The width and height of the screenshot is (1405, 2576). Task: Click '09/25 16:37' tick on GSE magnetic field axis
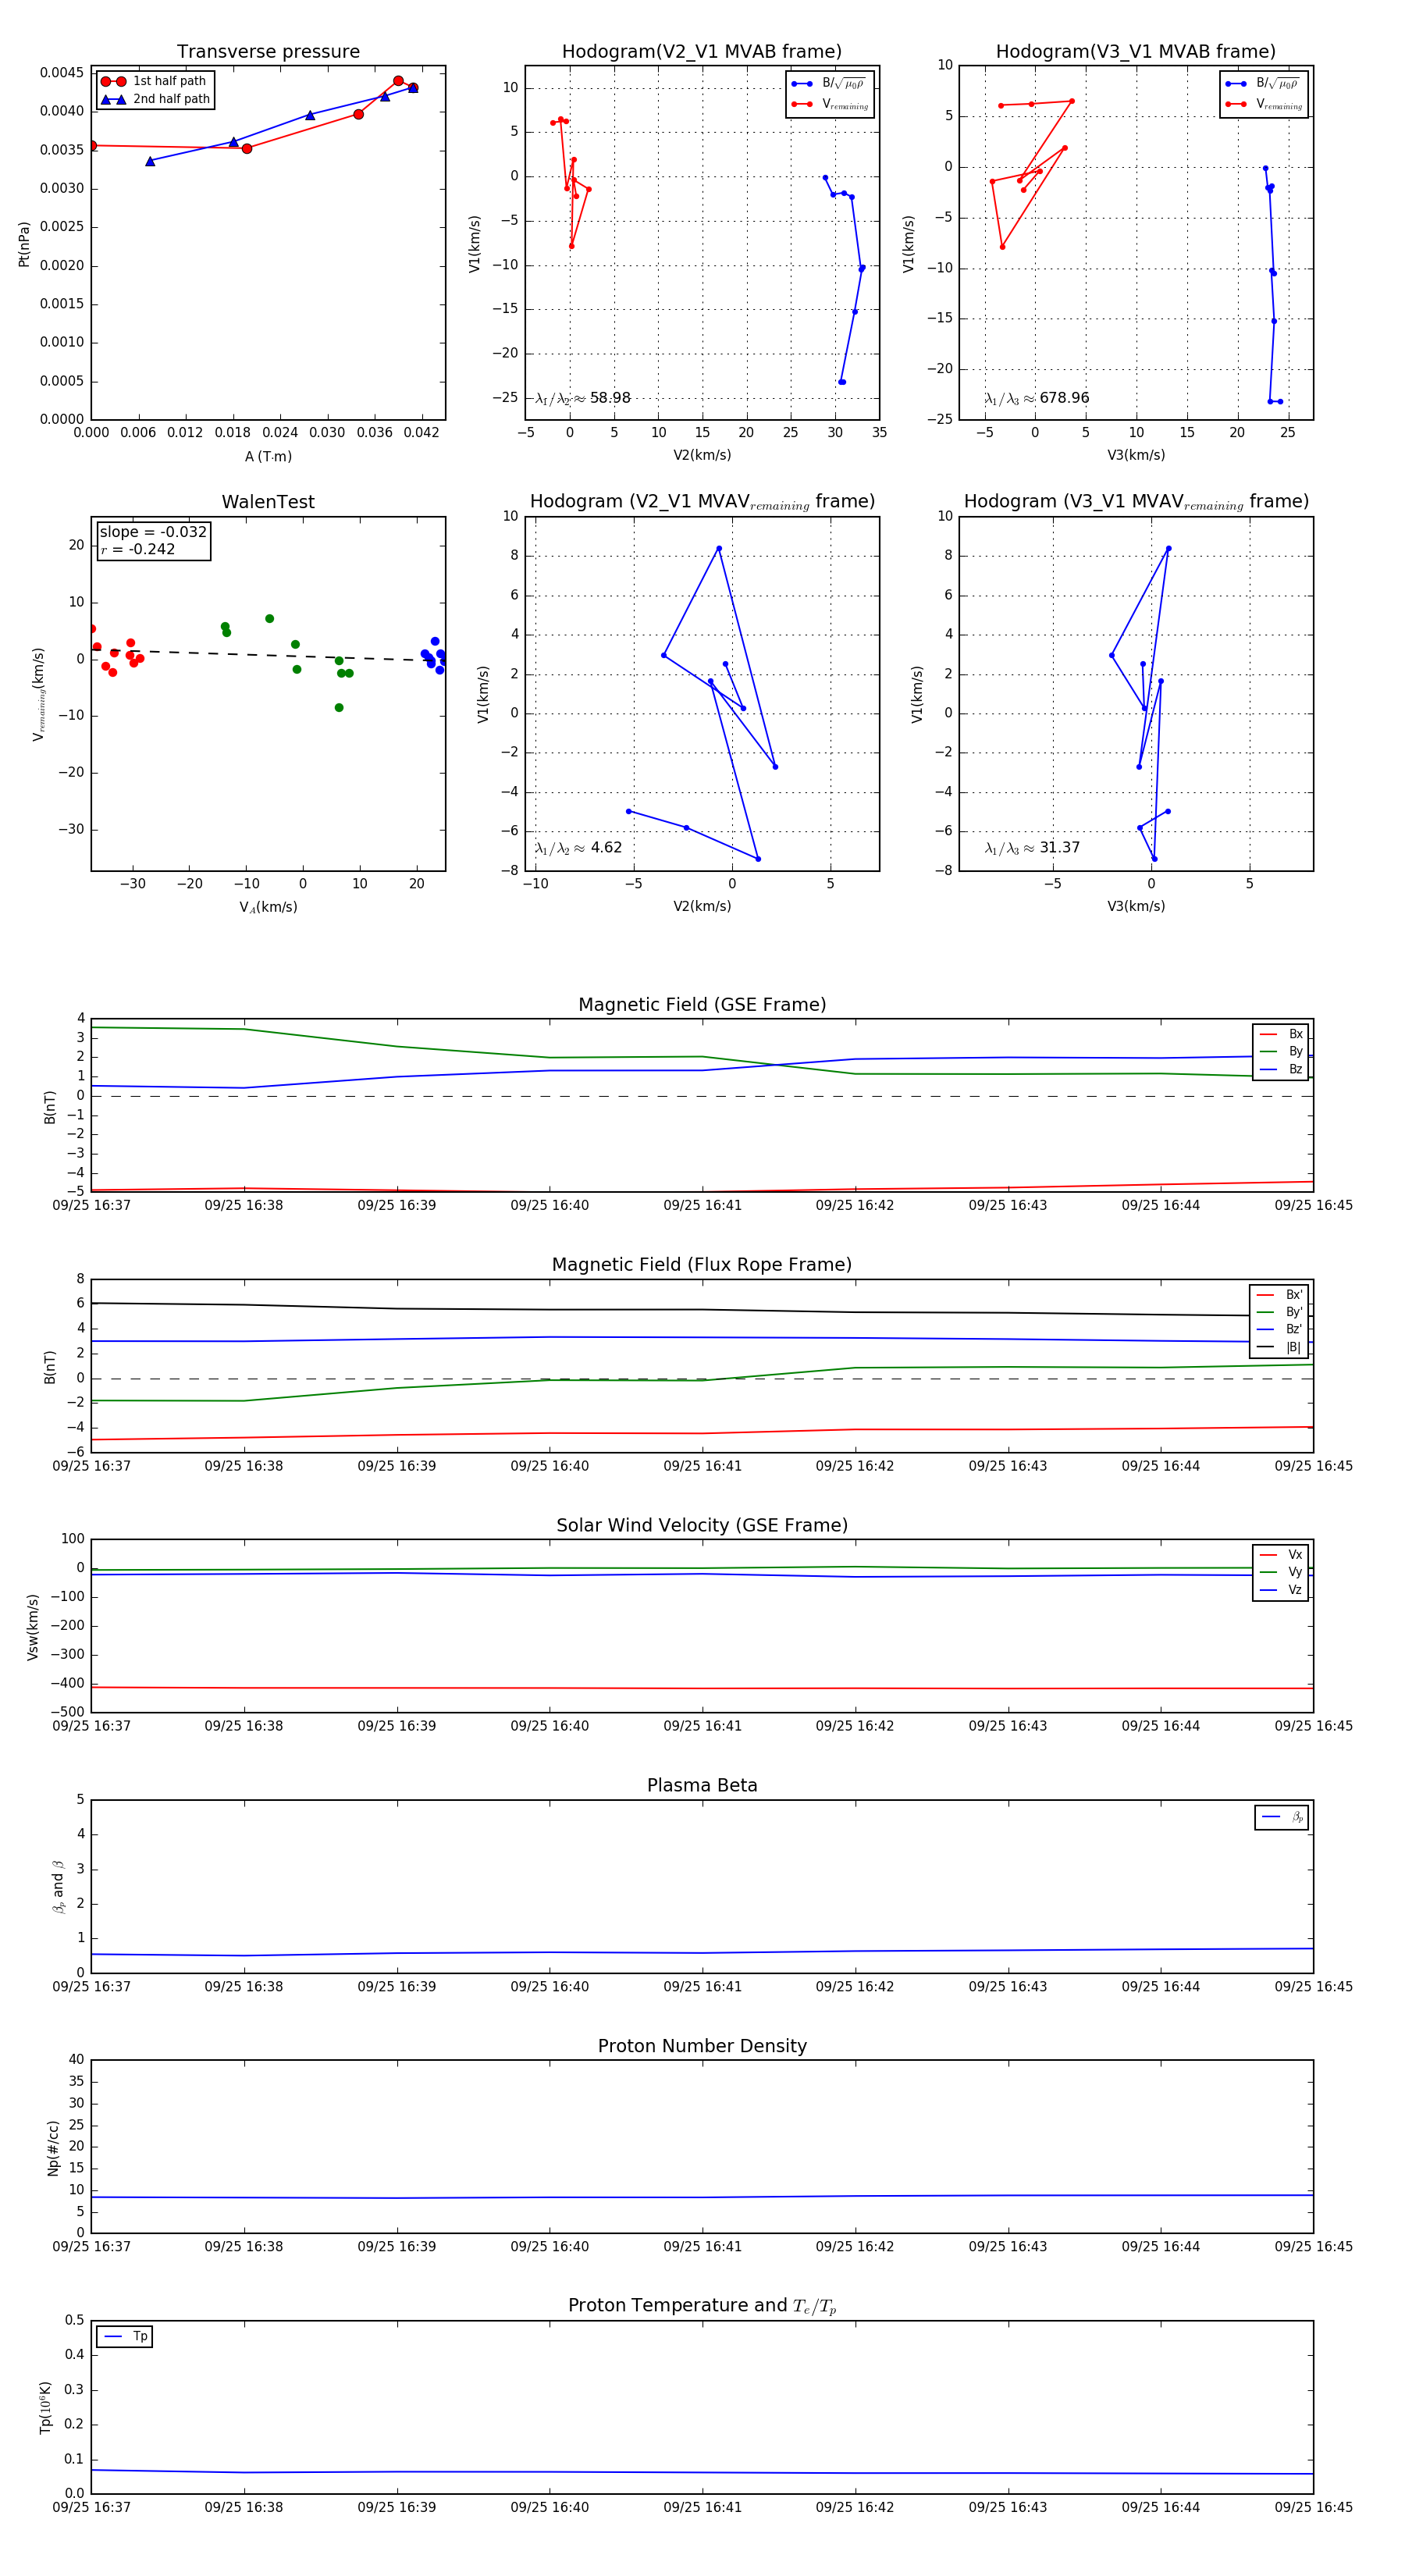(92, 1206)
